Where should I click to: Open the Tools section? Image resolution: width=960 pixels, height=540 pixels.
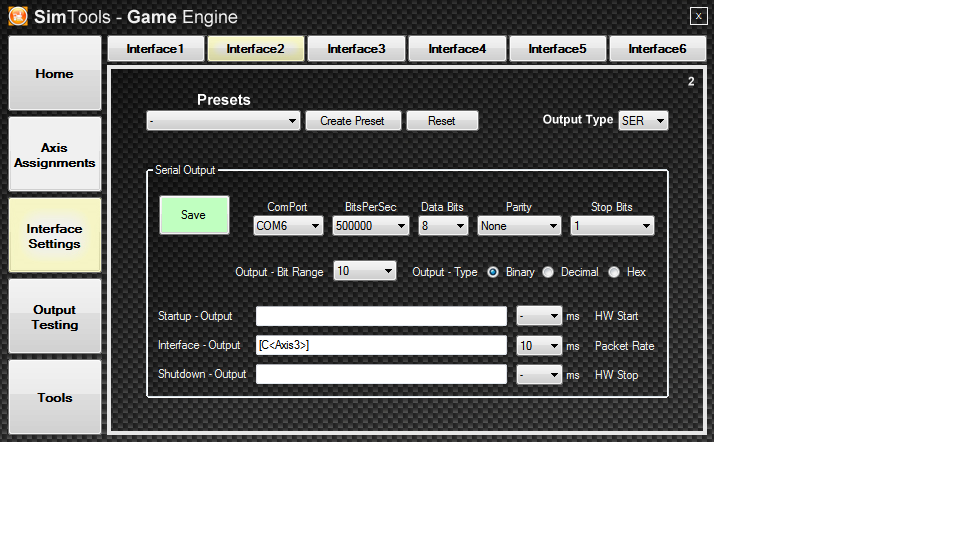point(54,397)
